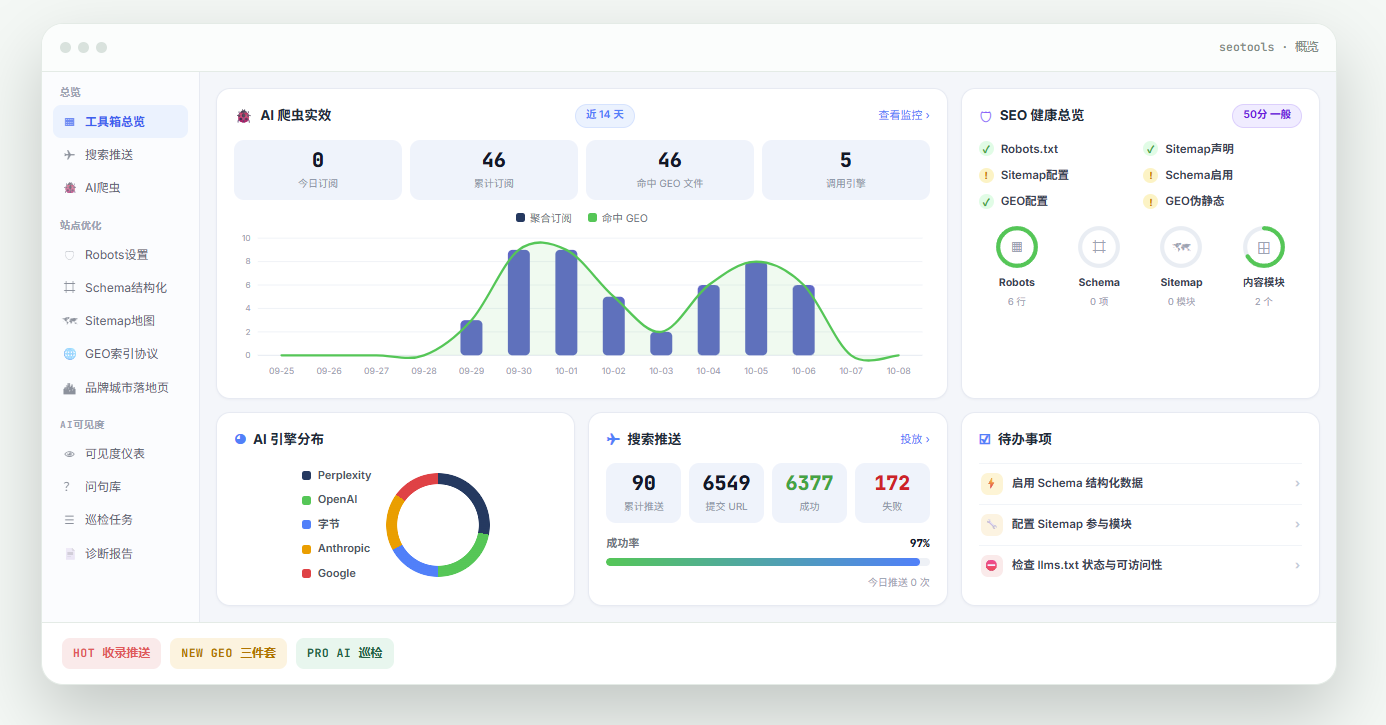Click the 问句库 question mark icon

(x=67, y=487)
